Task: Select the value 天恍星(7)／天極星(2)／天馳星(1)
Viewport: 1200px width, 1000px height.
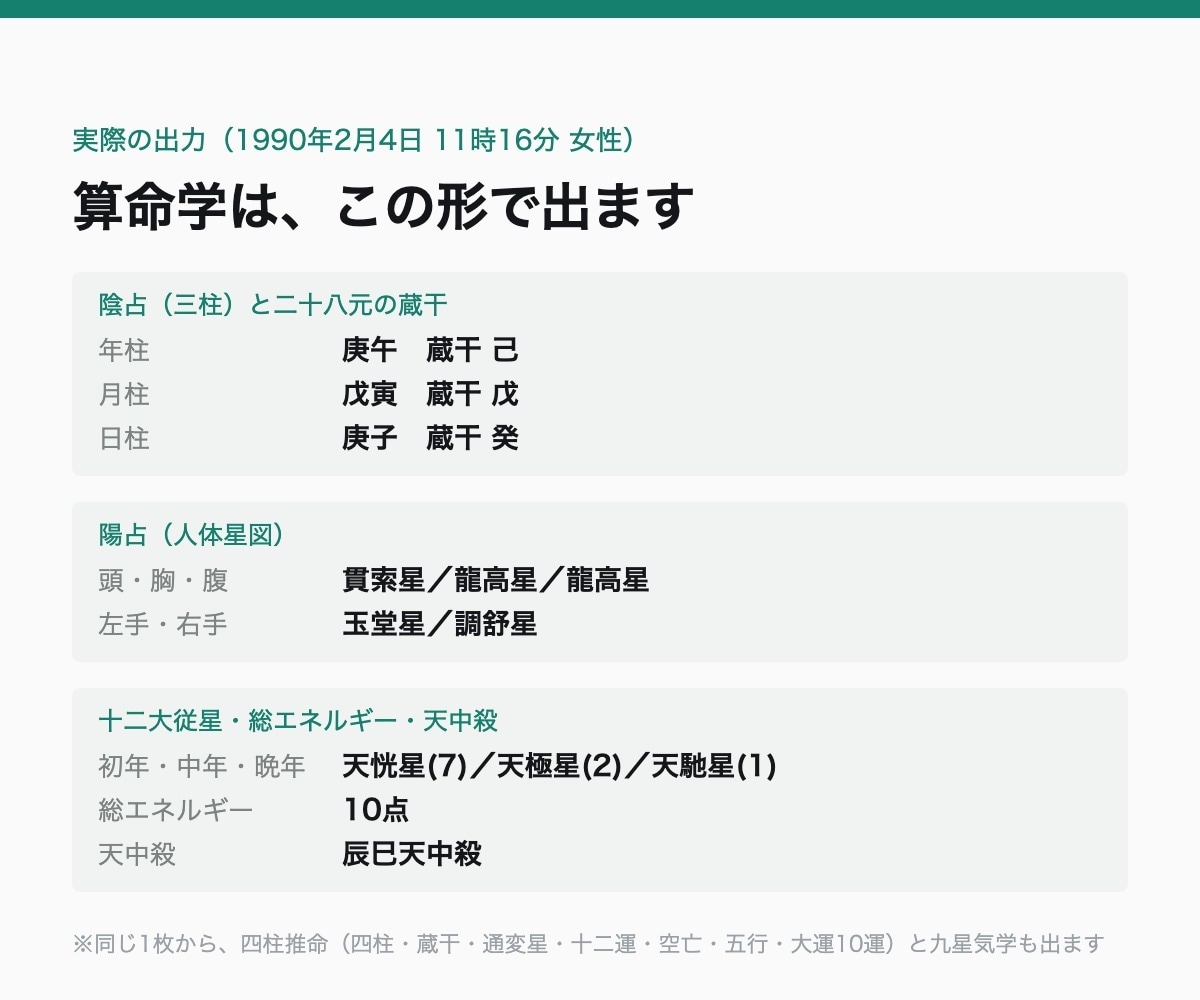Action: pos(559,766)
